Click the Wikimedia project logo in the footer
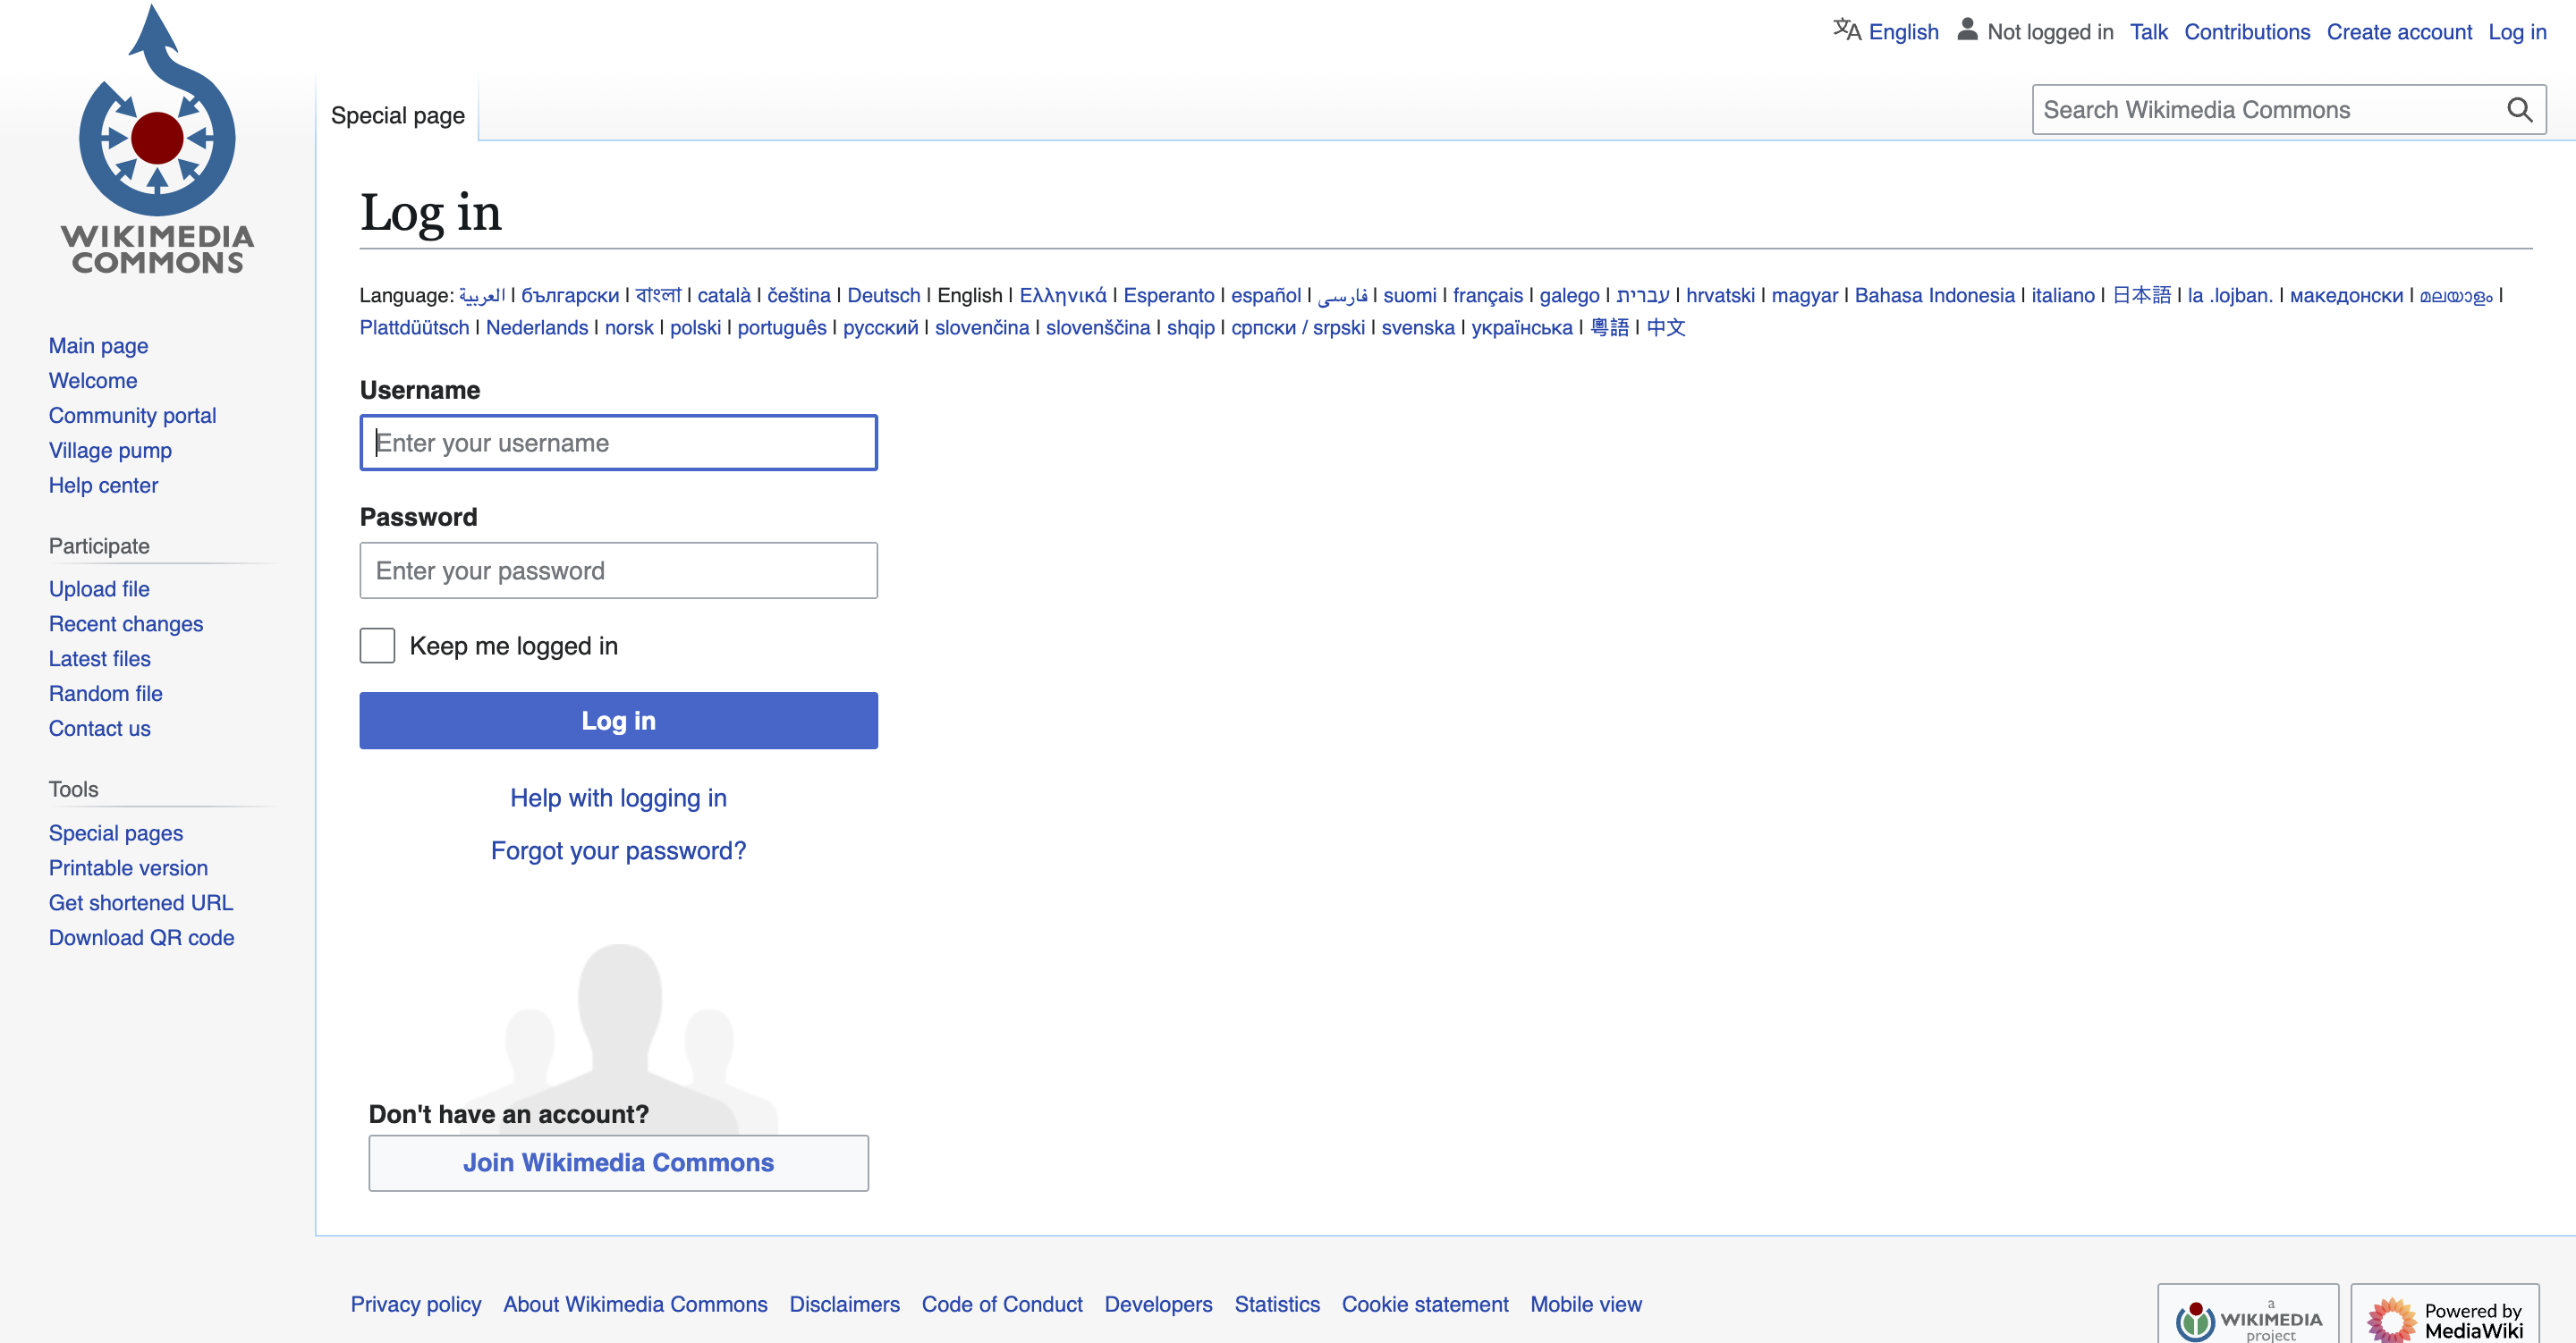This screenshot has width=2576, height=1343. [2247, 1318]
